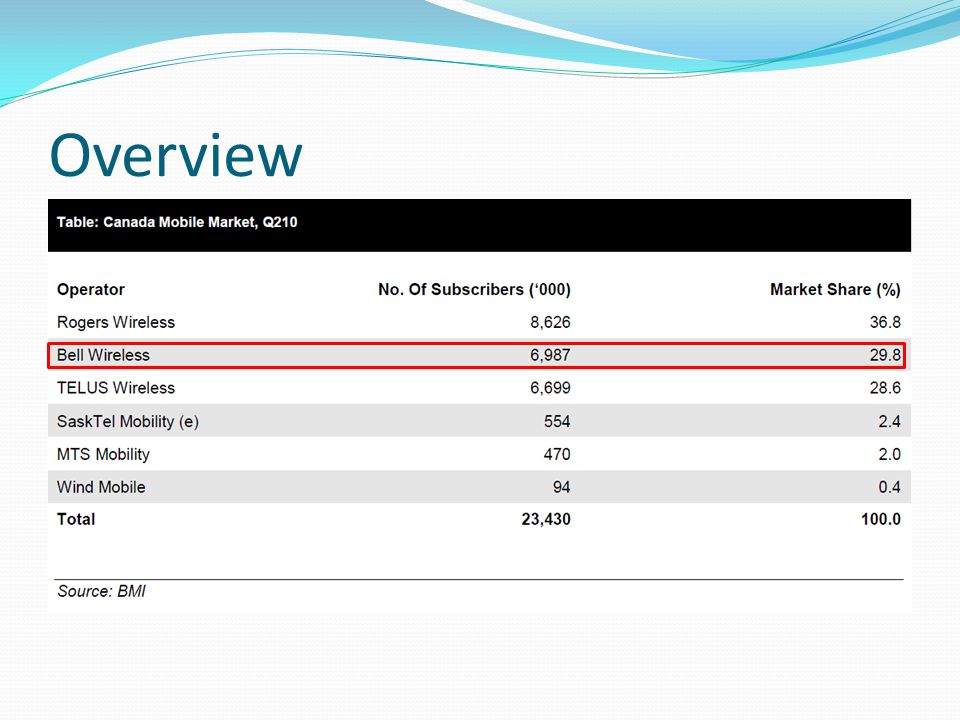Click the "Total" row label
The height and width of the screenshot is (720, 960).
coord(76,519)
